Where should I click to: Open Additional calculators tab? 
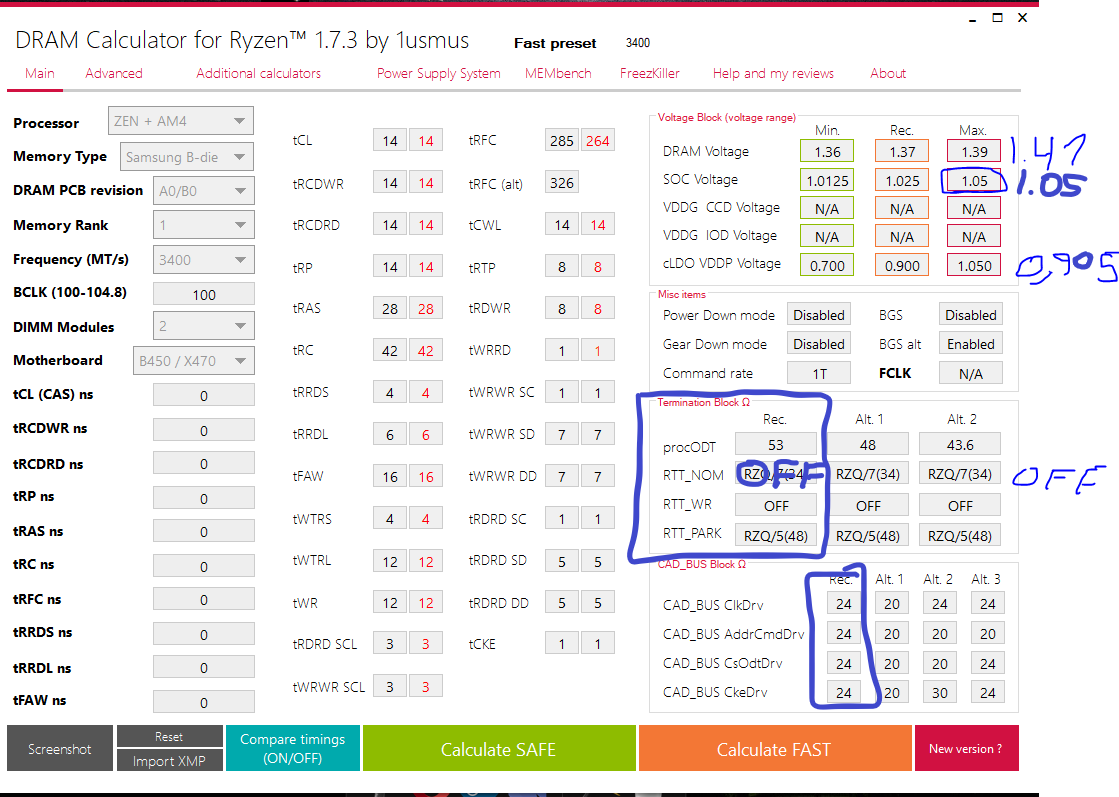tap(258, 73)
